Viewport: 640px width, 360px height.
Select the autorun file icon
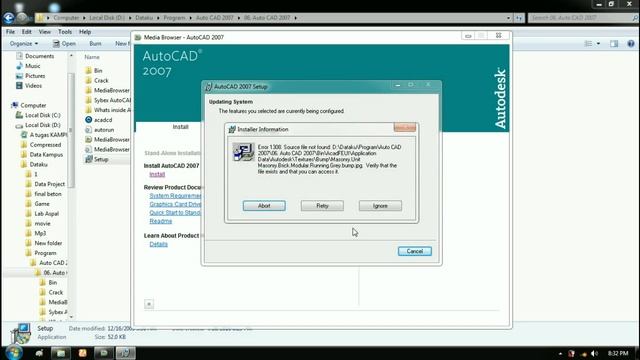(x=89, y=129)
